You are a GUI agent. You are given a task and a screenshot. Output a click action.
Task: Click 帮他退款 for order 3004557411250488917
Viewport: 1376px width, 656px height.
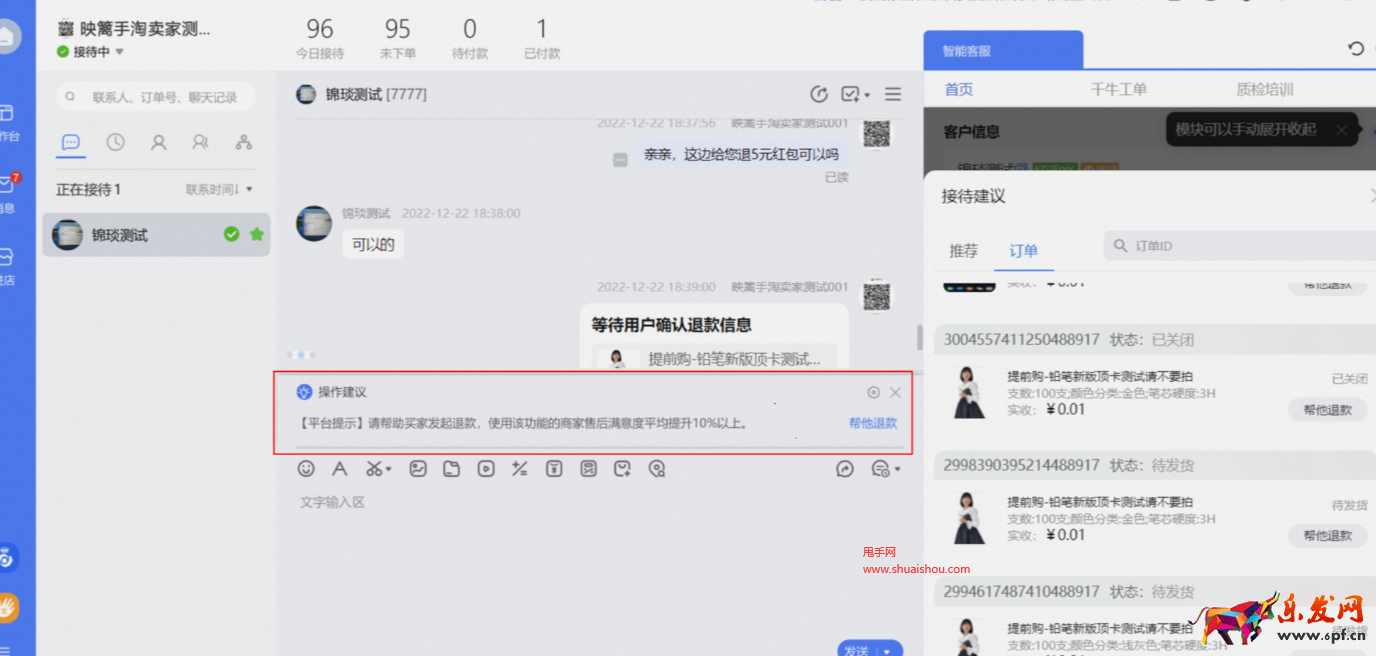point(1327,409)
